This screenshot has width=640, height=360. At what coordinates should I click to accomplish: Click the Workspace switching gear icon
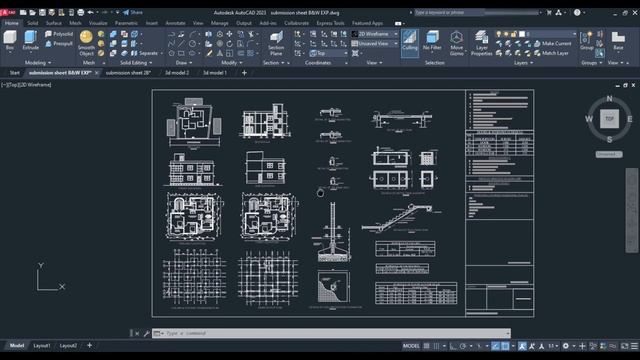[565, 346]
